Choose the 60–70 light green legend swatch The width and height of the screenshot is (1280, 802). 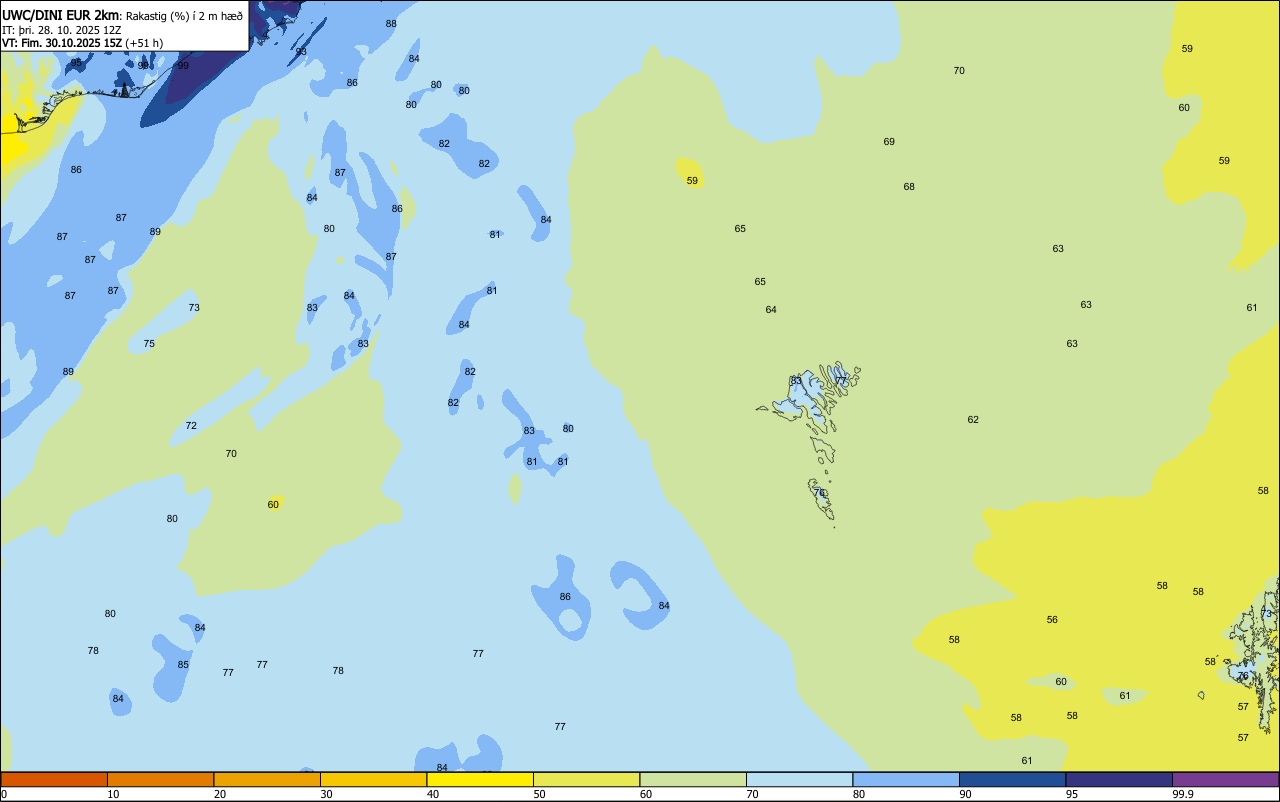coord(693,779)
